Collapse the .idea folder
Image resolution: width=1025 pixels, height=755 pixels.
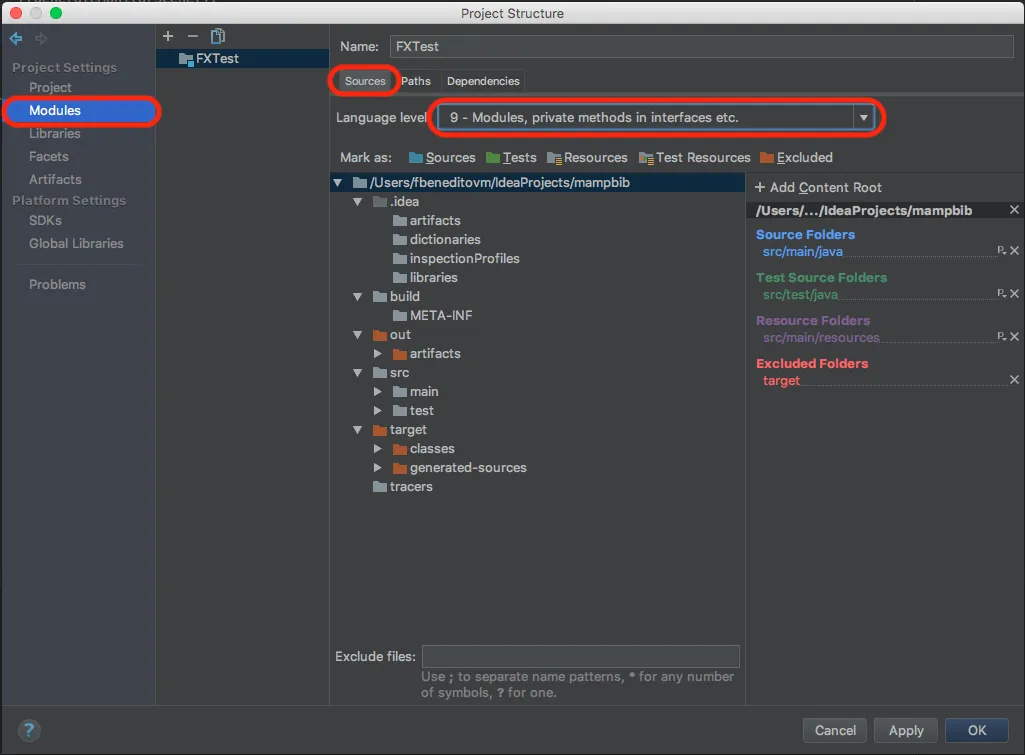click(358, 202)
